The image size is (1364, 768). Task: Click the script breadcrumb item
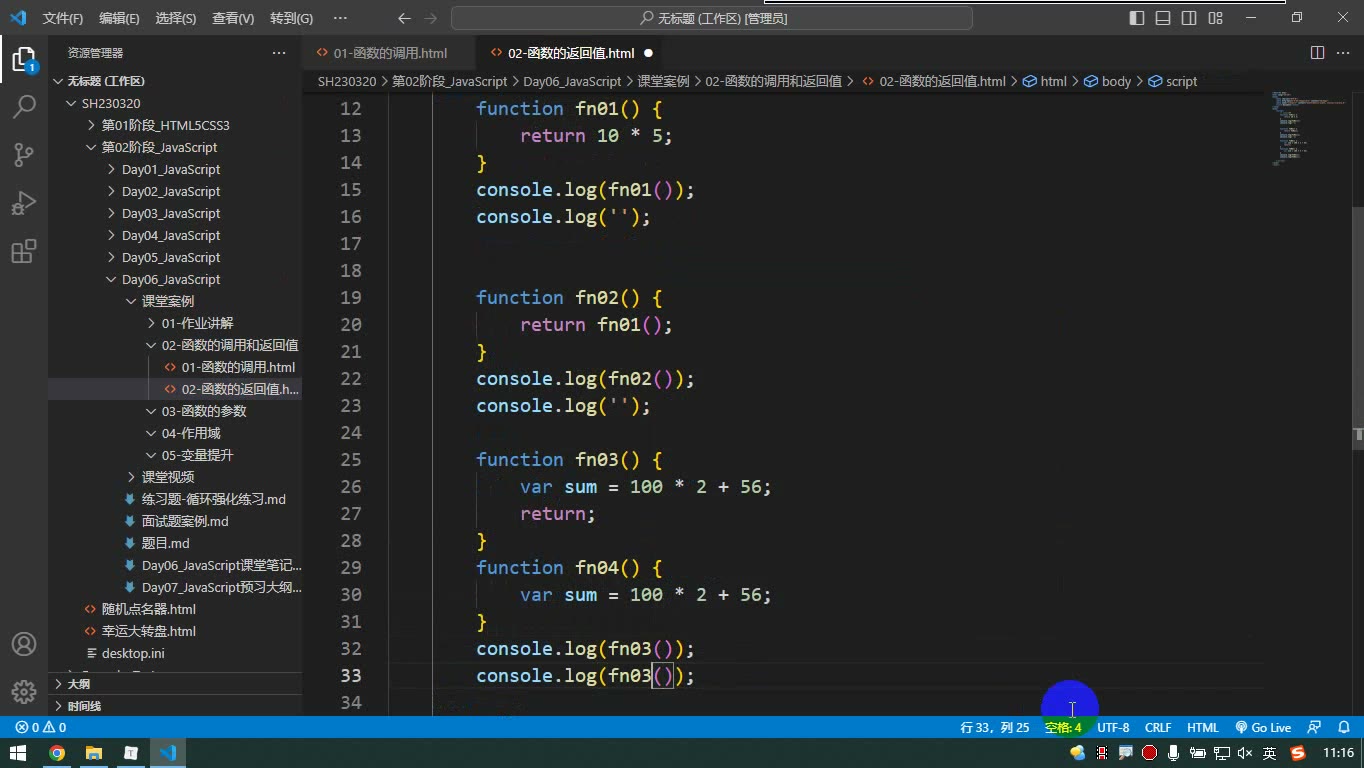[1173, 81]
